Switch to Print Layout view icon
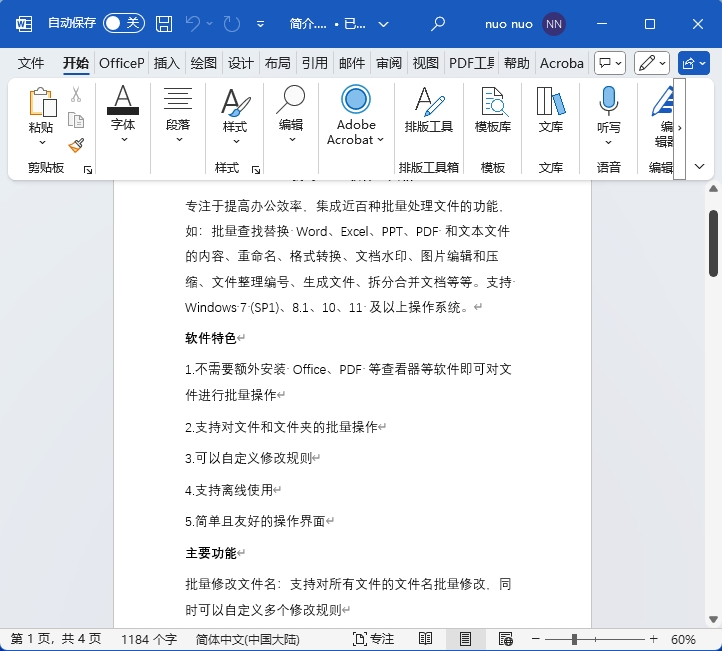The height and width of the screenshot is (651, 722). (465, 639)
